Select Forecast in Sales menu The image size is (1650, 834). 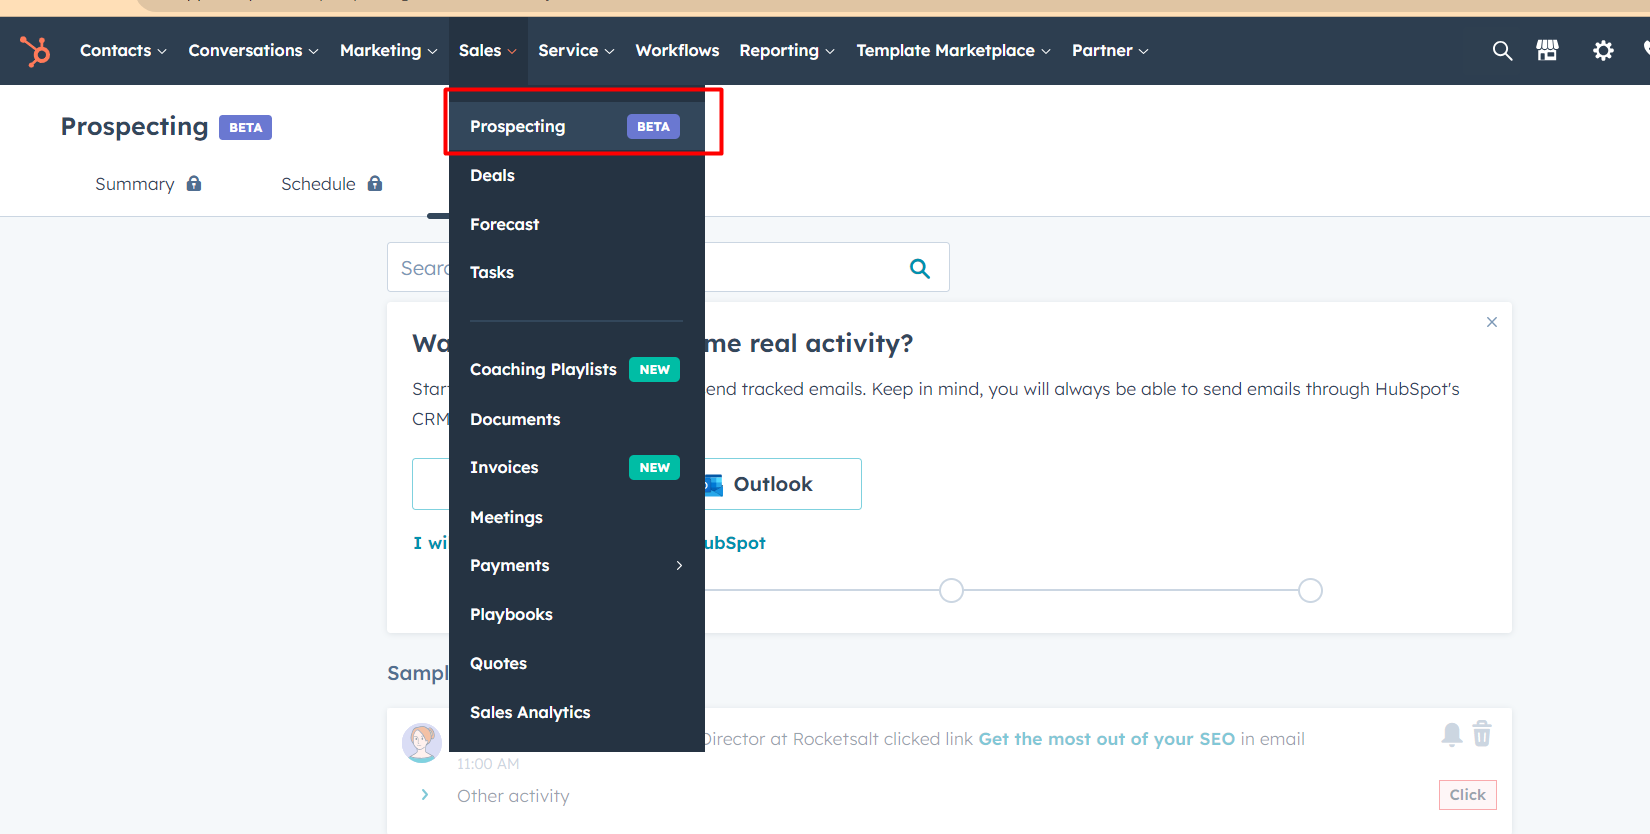(x=577, y=224)
